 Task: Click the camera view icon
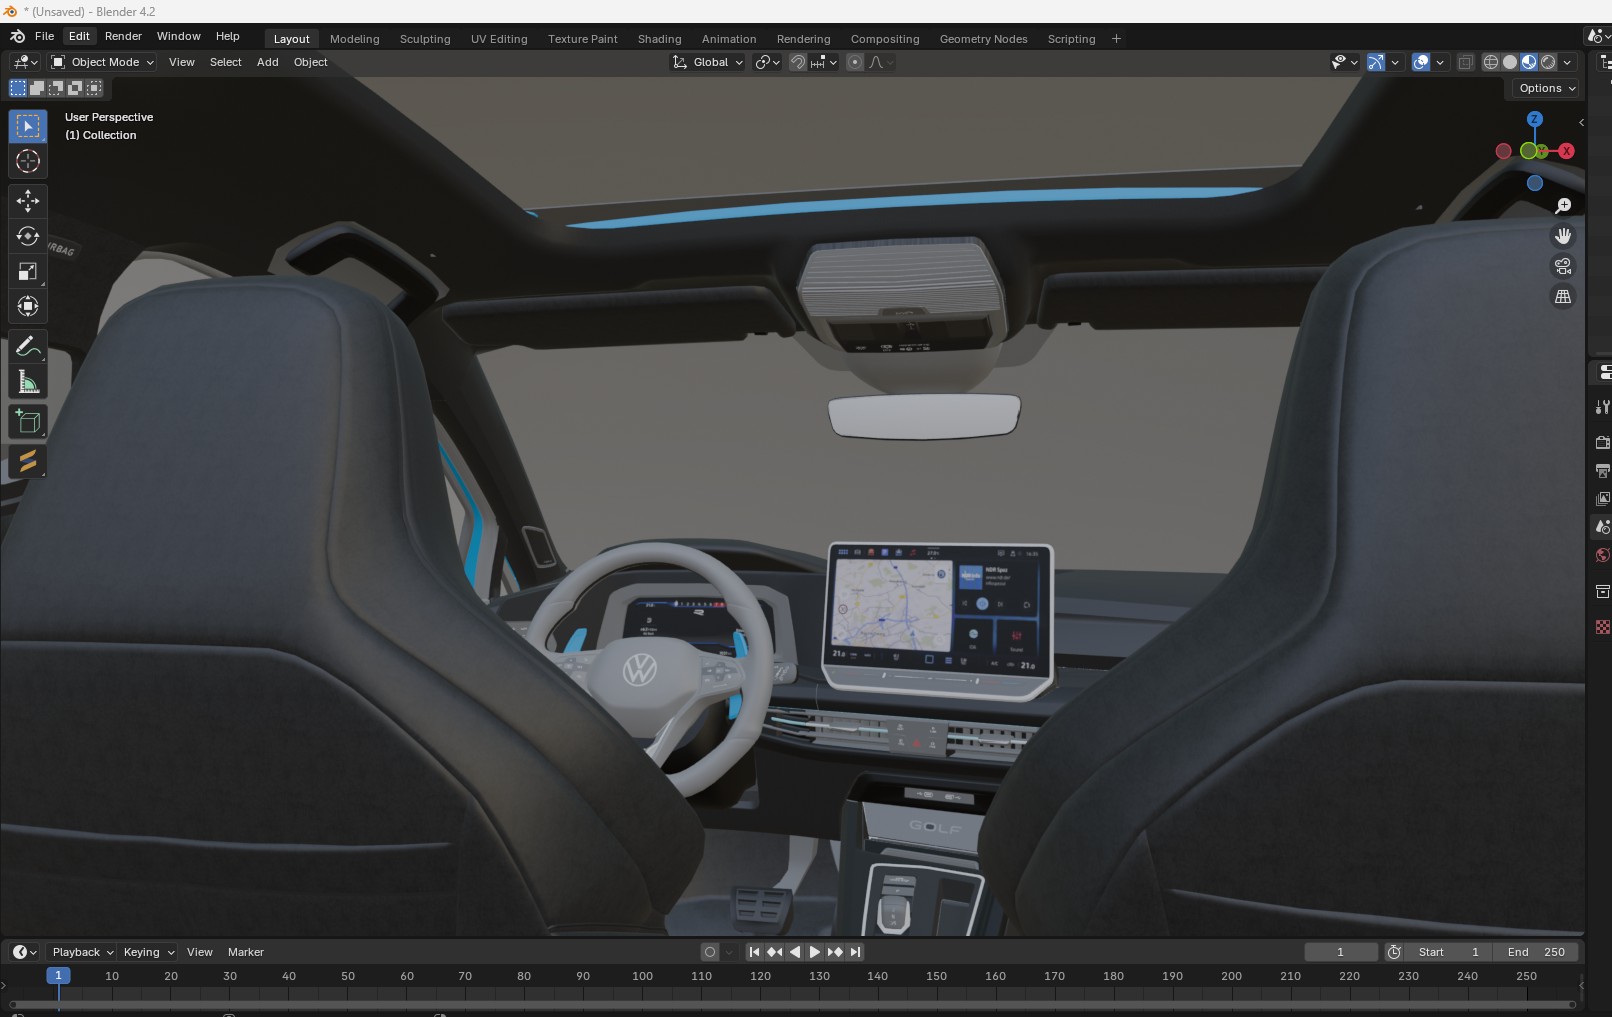(x=1562, y=266)
